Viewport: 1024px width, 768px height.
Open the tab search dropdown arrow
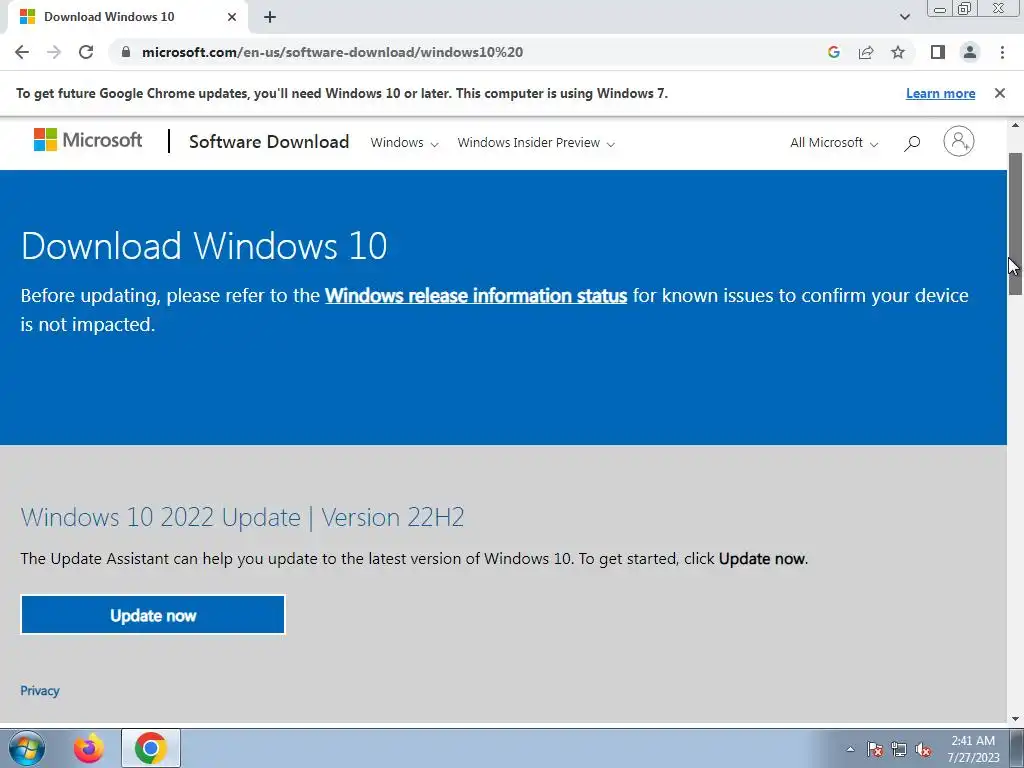904,17
